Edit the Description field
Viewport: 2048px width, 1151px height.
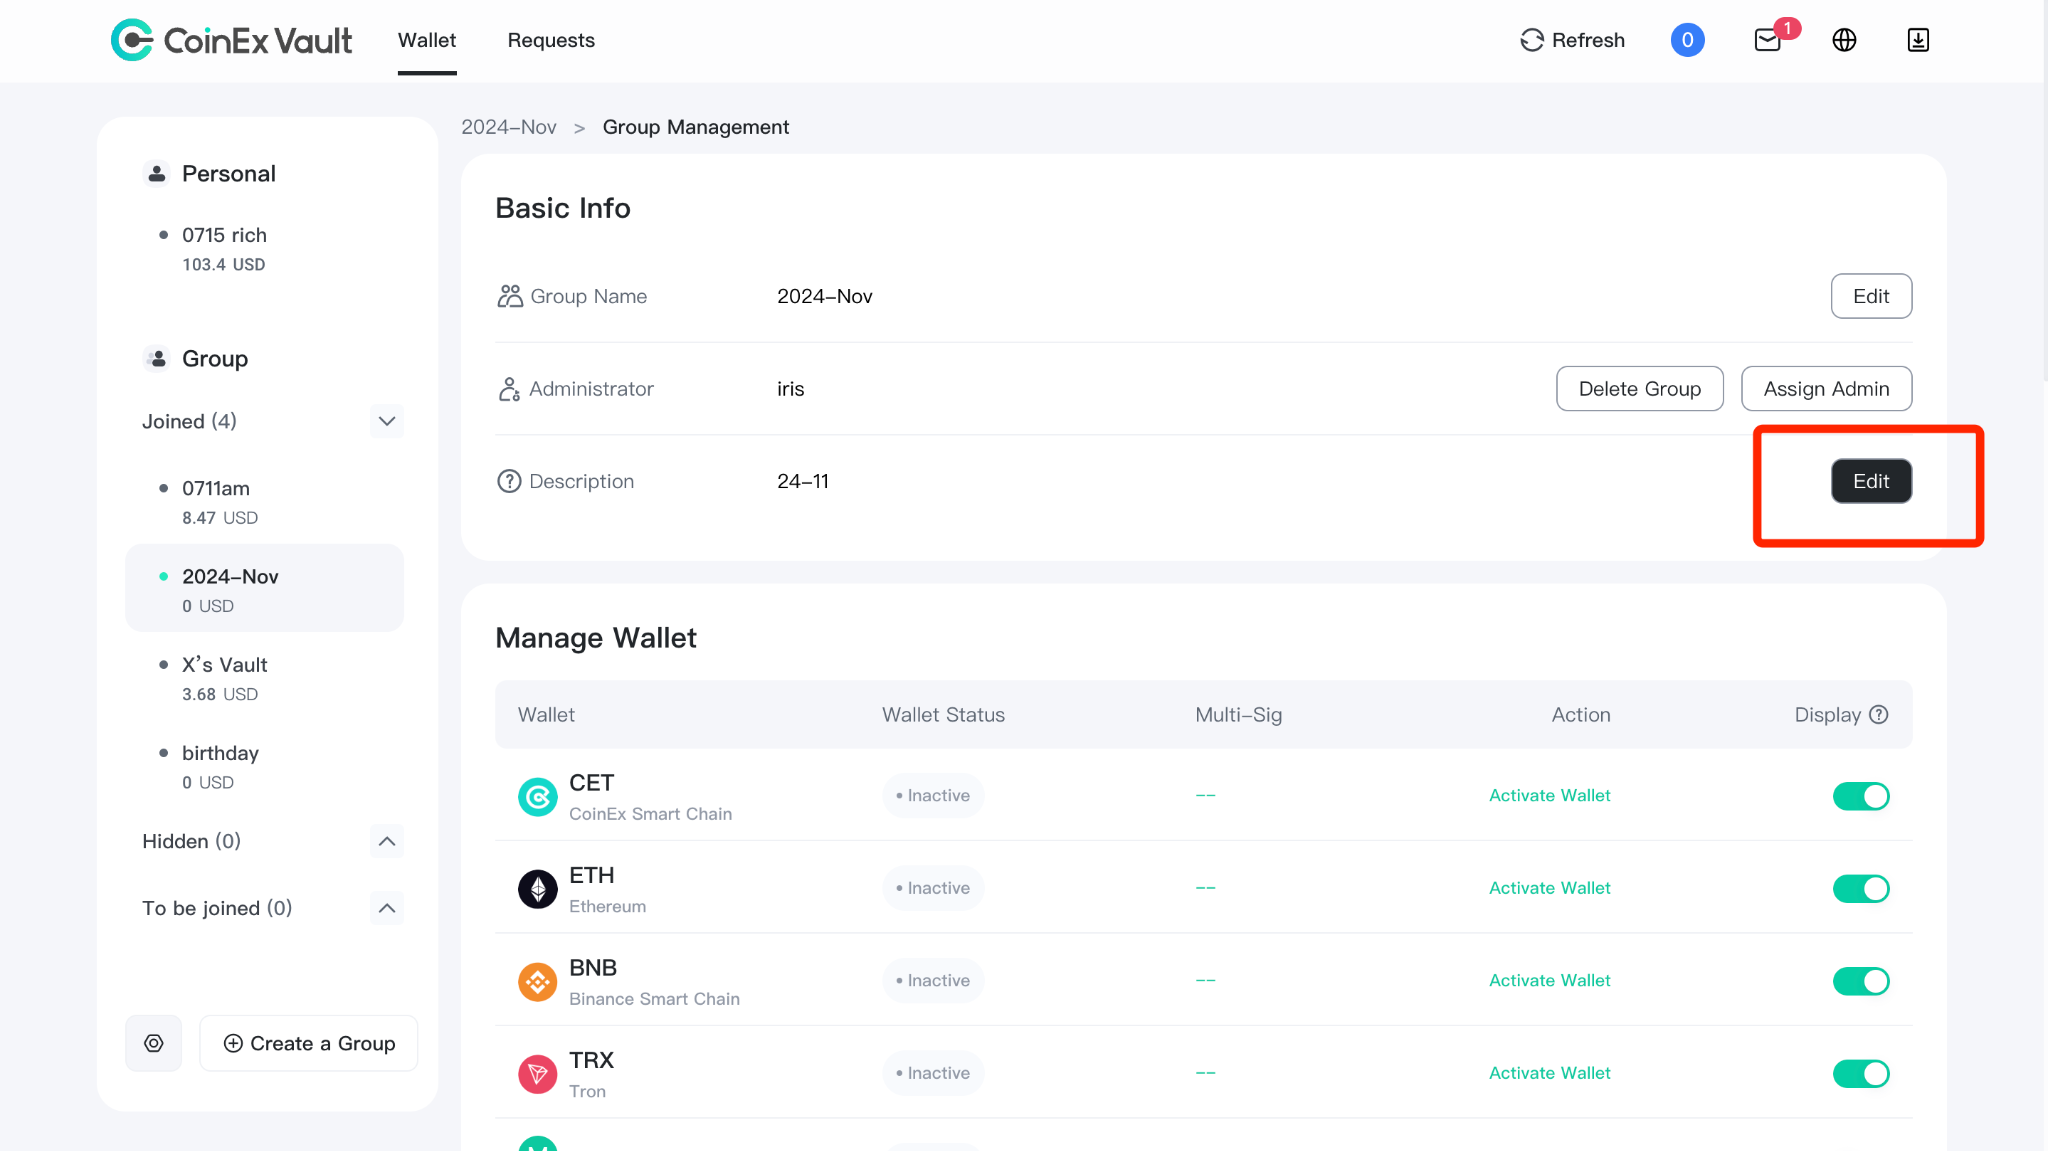pos(1871,481)
